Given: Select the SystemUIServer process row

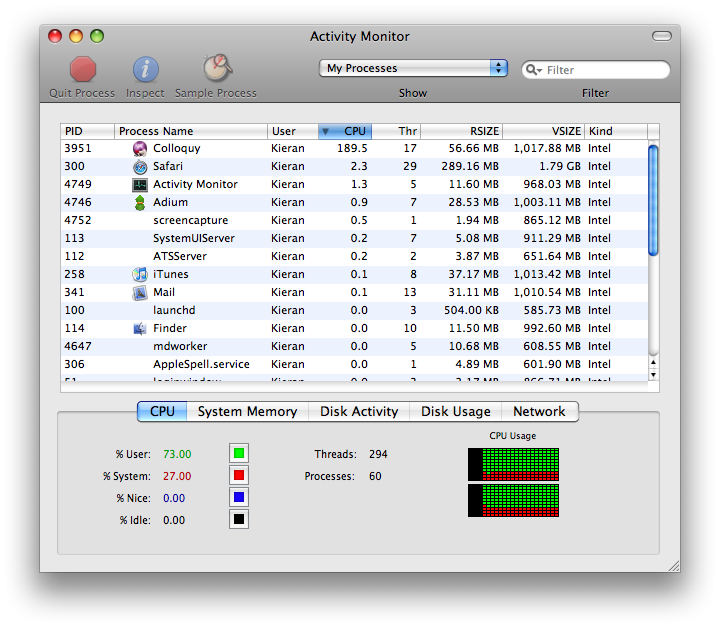Looking at the screenshot, I should tap(354, 238).
